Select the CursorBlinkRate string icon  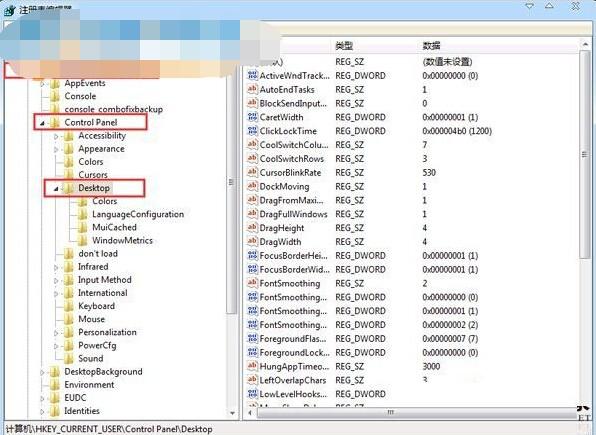pyautogui.click(x=252, y=172)
